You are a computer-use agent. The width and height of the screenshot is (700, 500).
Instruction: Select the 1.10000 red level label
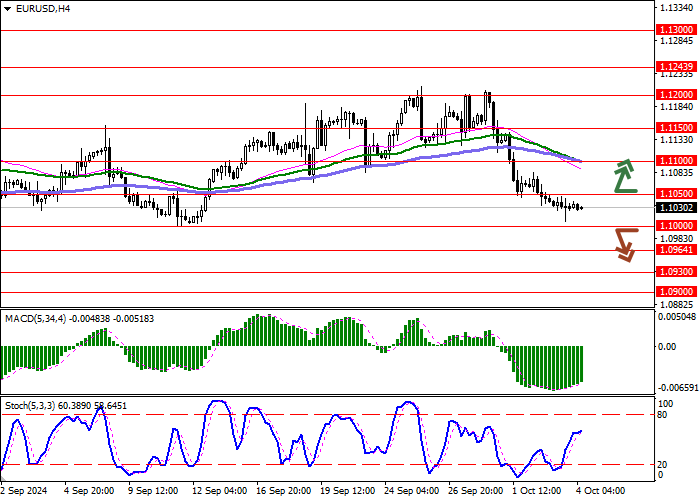(676, 226)
